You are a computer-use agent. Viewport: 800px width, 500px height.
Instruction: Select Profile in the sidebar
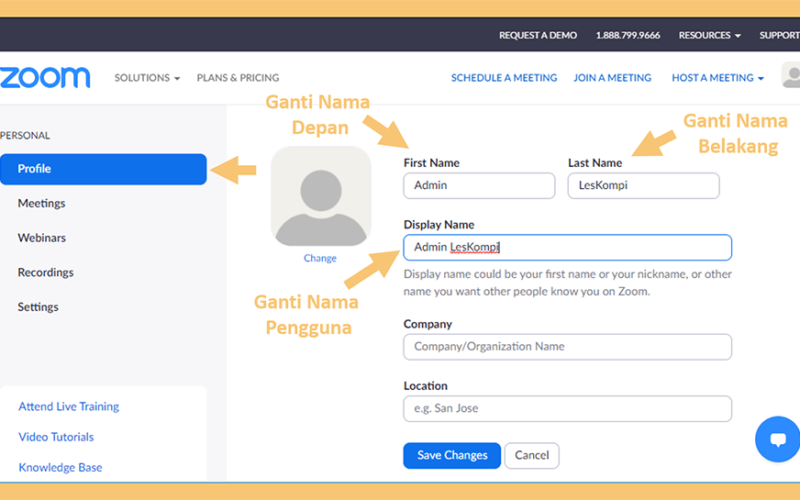pyautogui.click(x=103, y=169)
